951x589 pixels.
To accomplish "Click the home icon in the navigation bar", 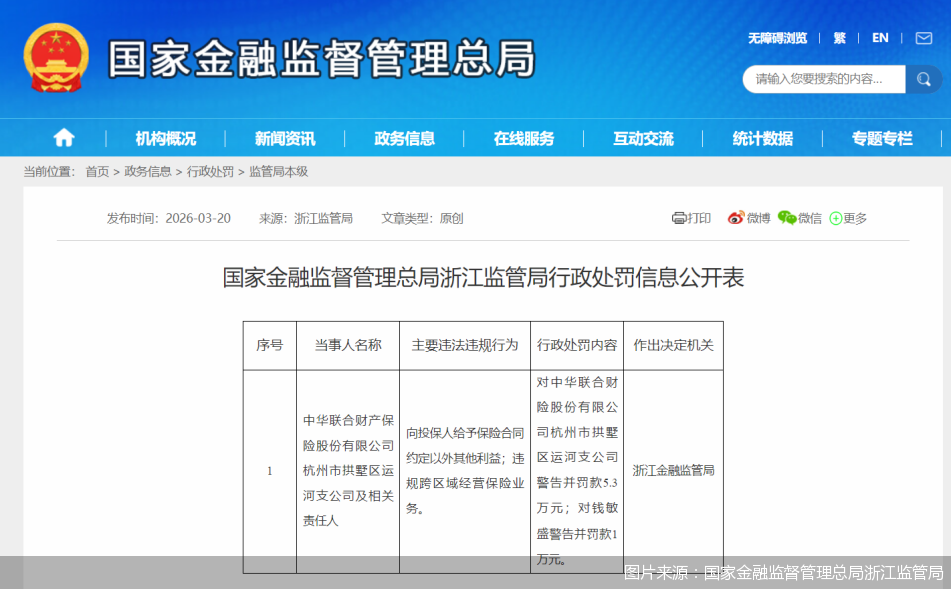I will [62, 138].
